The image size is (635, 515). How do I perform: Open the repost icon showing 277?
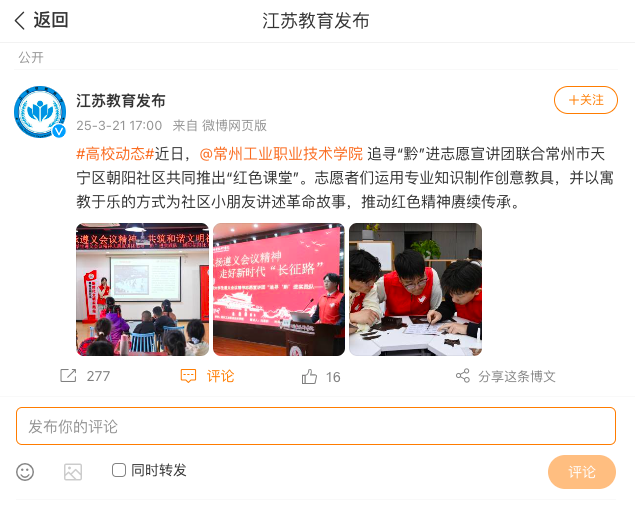tap(68, 376)
